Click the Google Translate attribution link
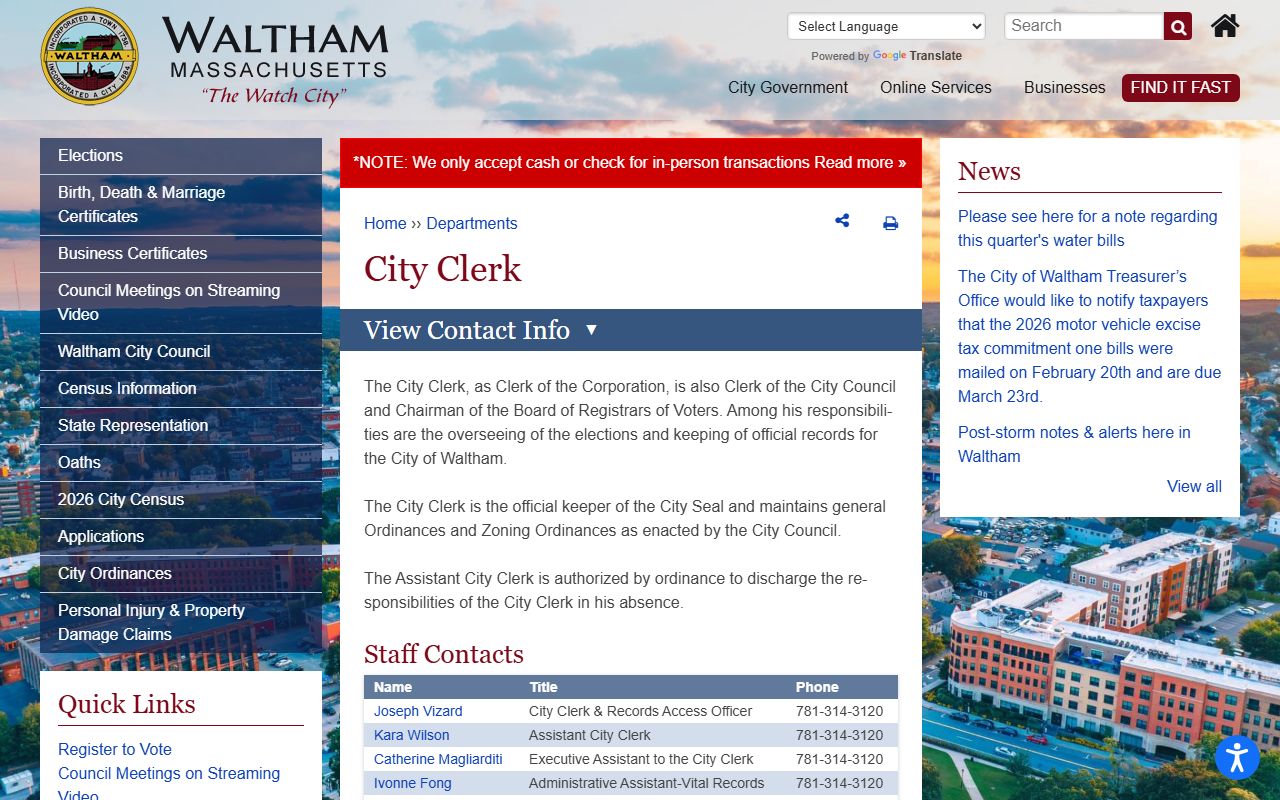 coord(917,56)
